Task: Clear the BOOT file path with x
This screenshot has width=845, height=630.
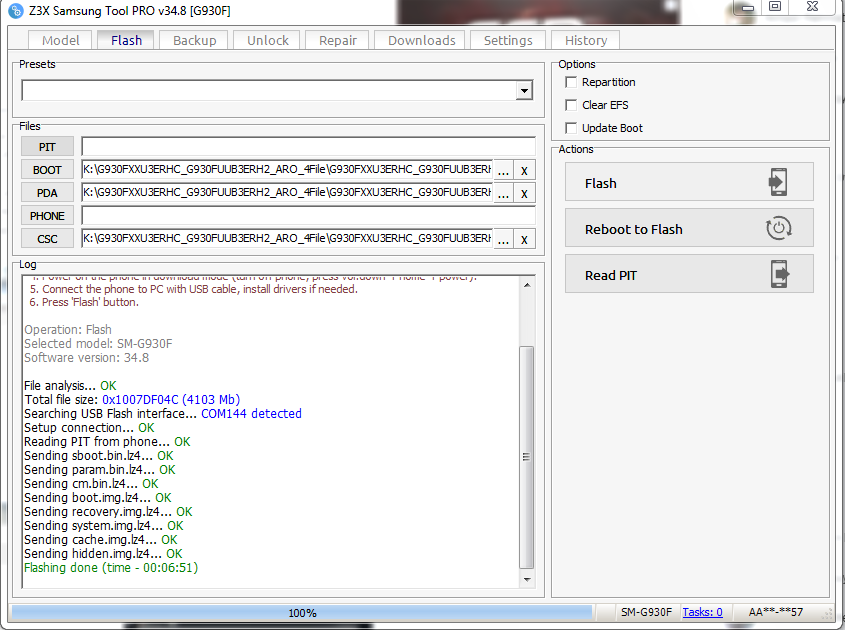Action: [524, 170]
